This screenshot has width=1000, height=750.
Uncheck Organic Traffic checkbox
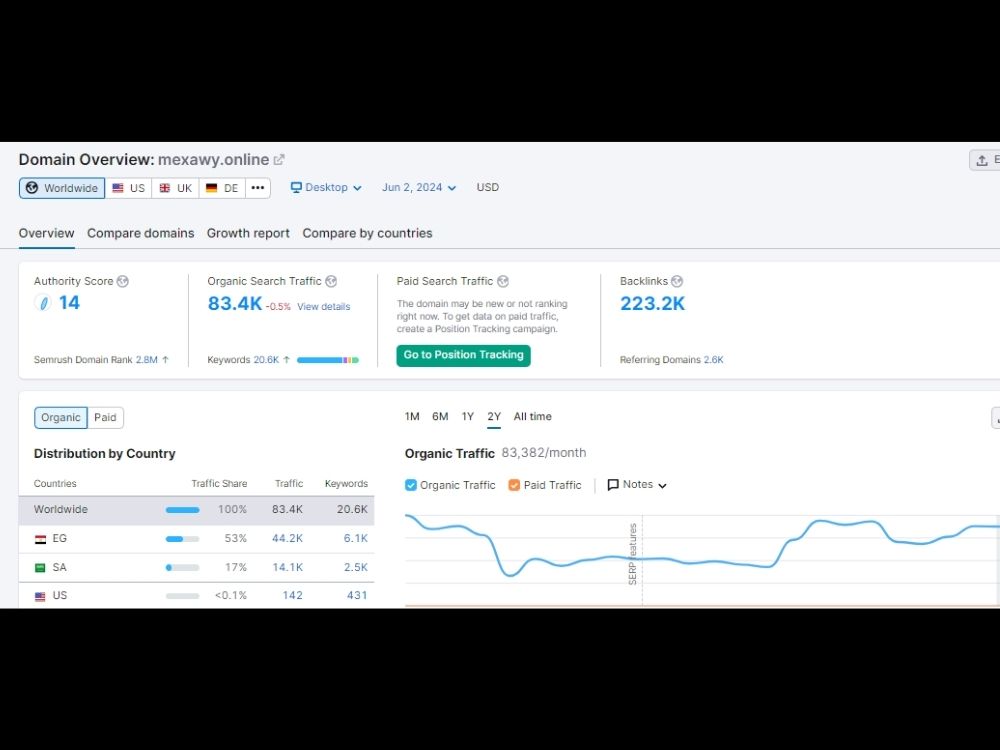[x=411, y=485]
